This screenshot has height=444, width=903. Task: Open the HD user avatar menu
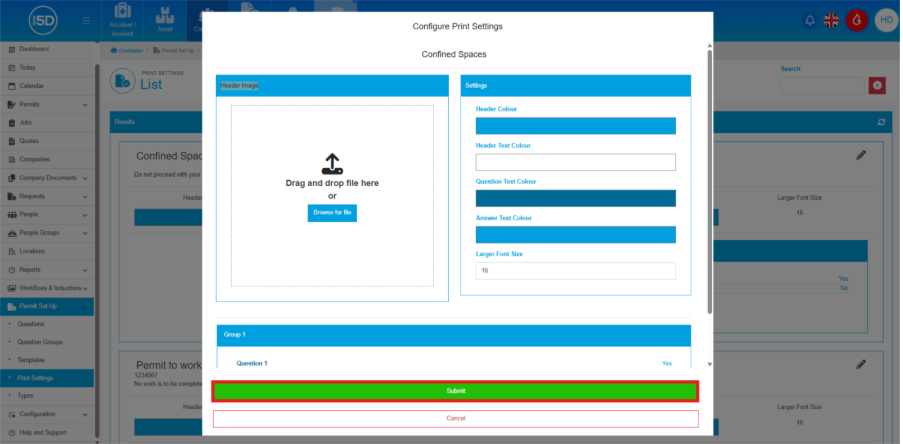point(886,20)
